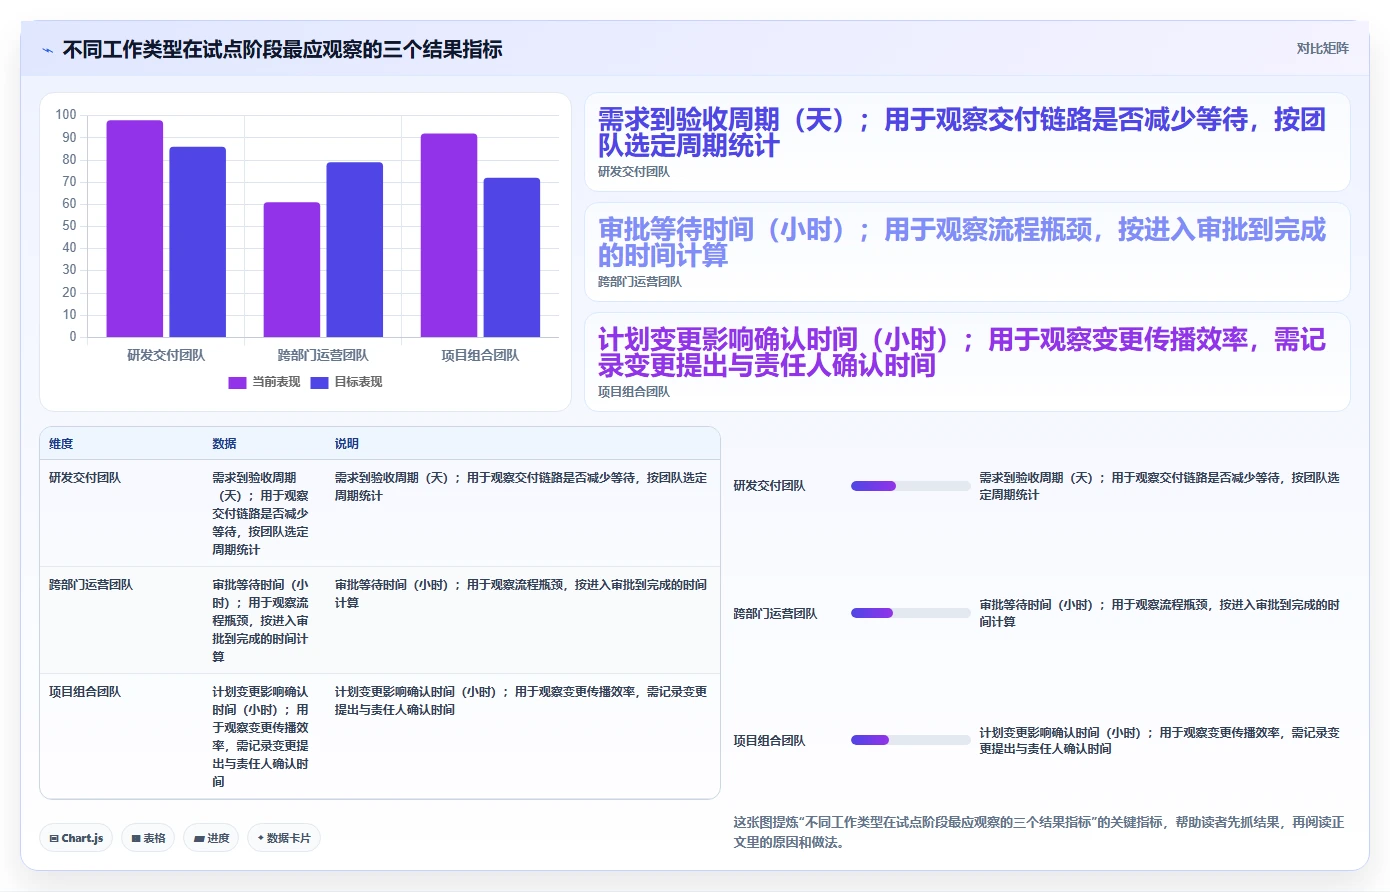1390x892 pixels.
Task: Click the Chart.js tag
Action: pyautogui.click(x=76, y=838)
